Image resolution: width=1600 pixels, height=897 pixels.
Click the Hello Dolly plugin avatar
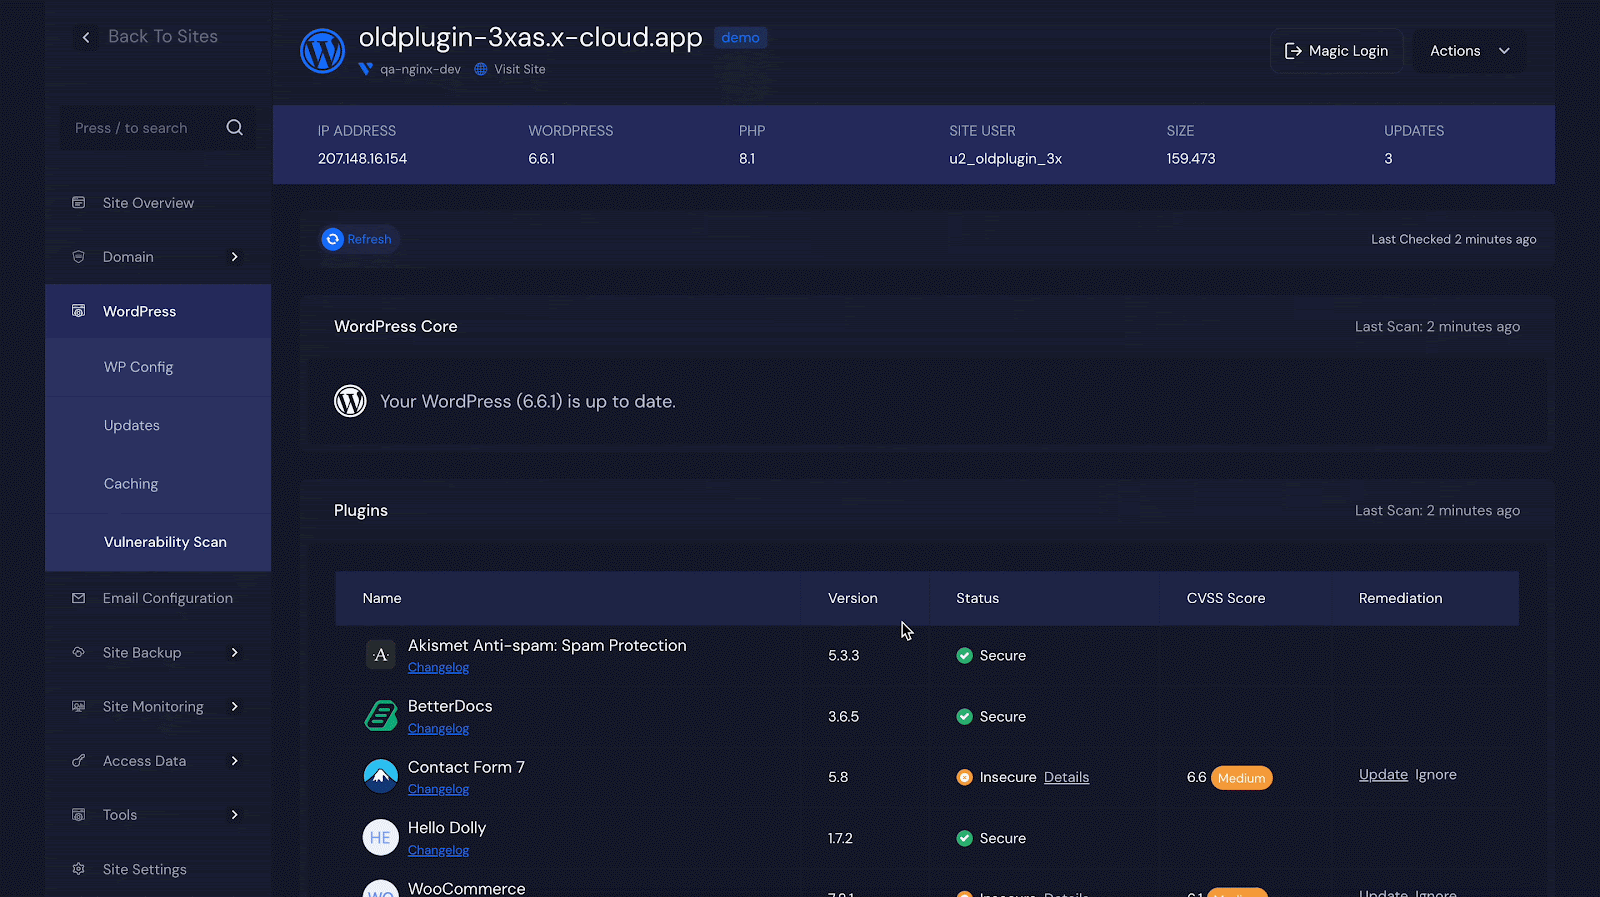[x=380, y=837]
